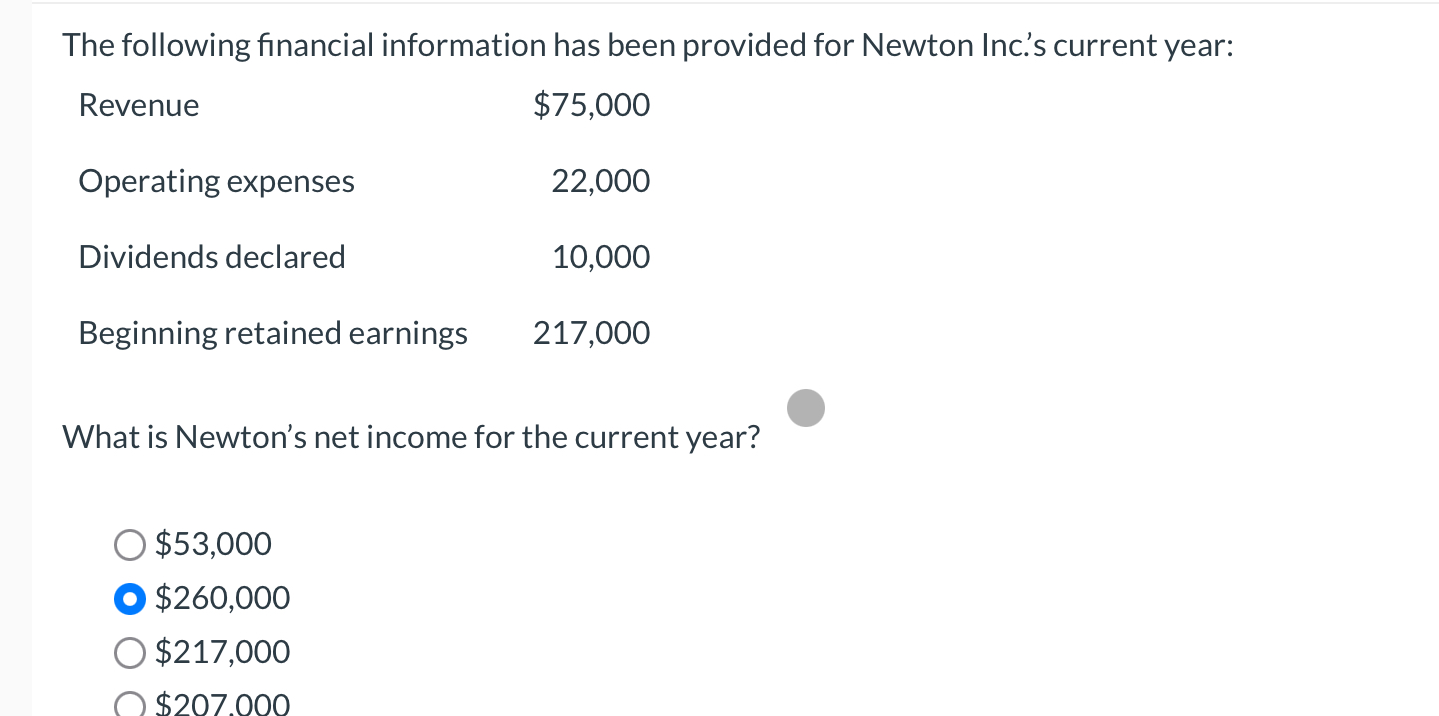Click the $260,000 answer label text
This screenshot has height=716, width=1439.
click(x=221, y=599)
